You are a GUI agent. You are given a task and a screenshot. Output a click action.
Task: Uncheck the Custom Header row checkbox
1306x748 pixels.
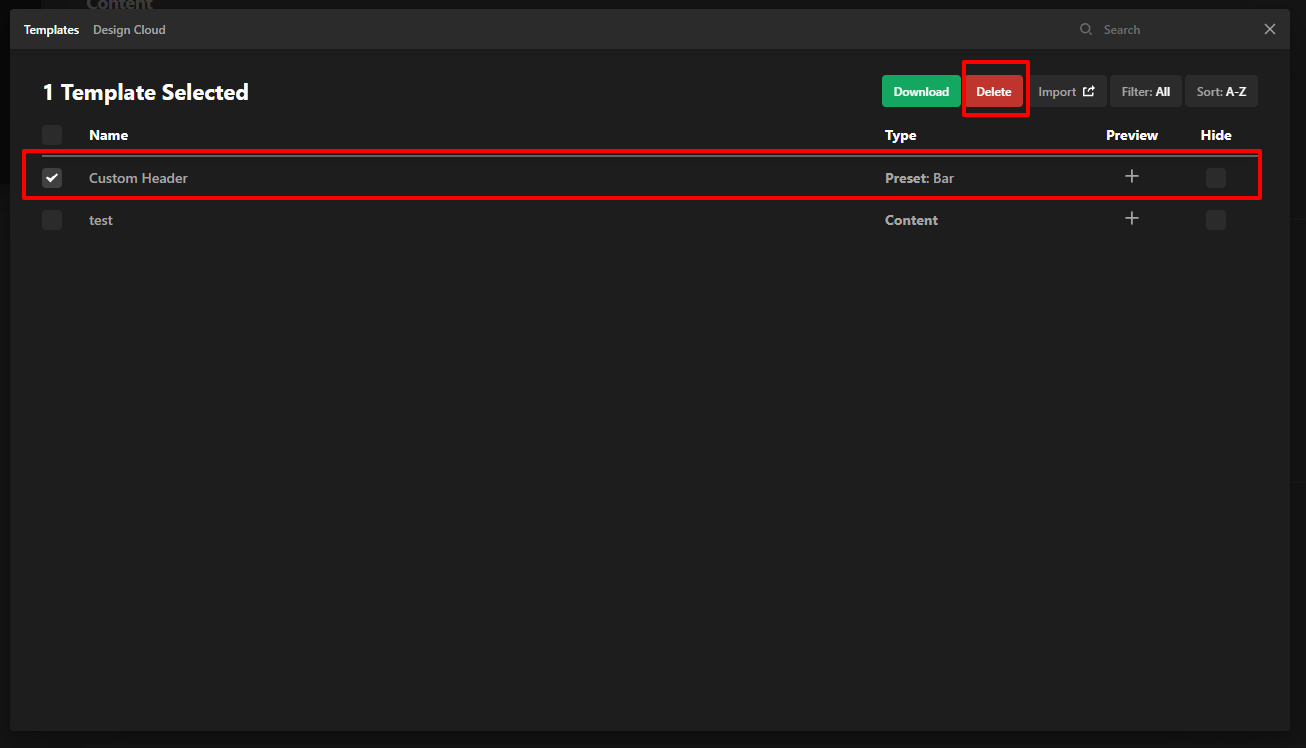click(52, 178)
